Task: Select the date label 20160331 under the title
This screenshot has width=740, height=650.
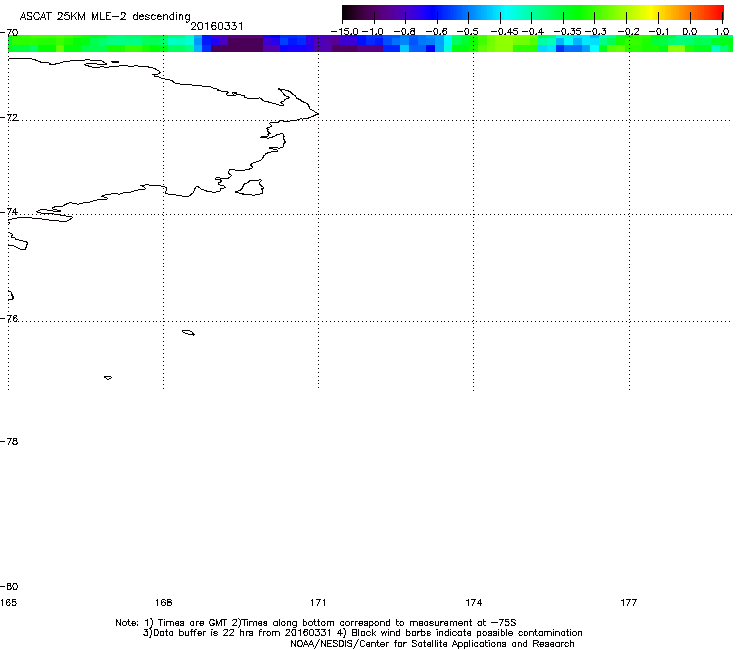Action: coord(217,26)
